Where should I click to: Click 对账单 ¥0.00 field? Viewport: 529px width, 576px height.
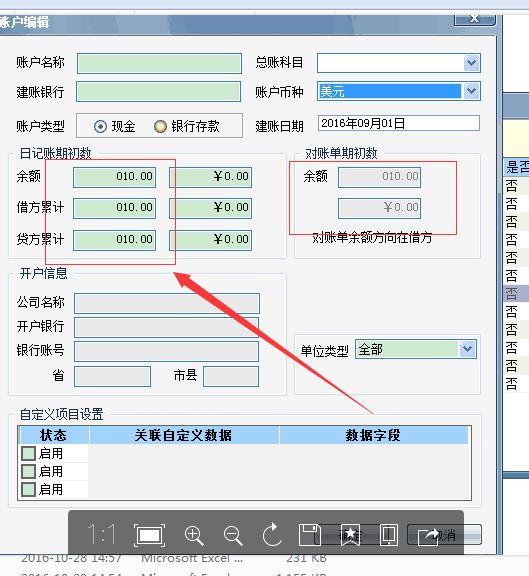[379, 208]
